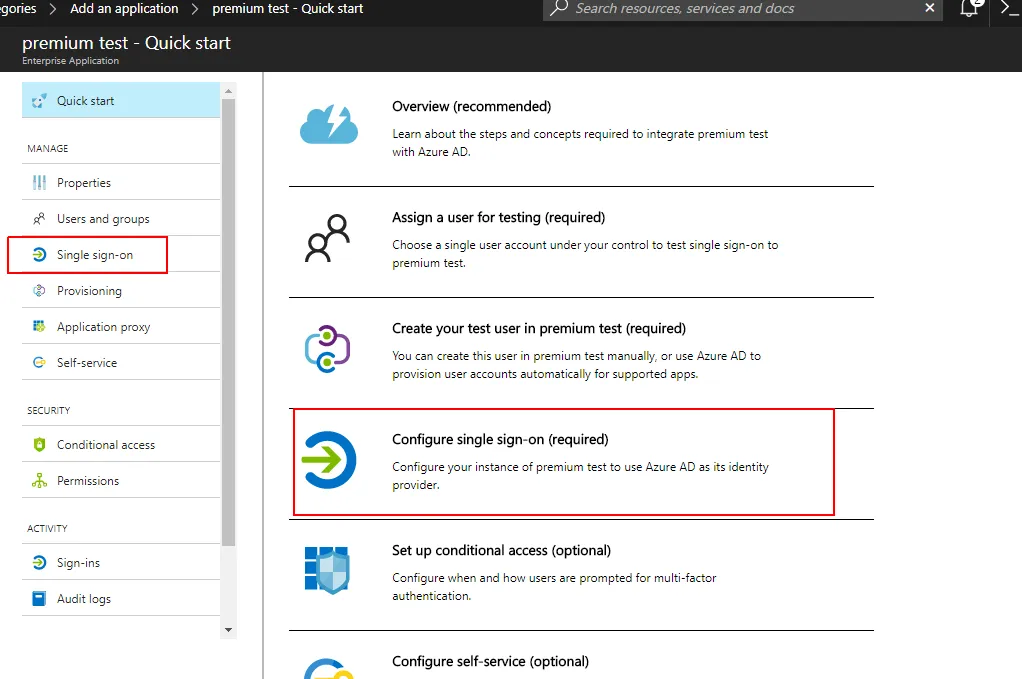The height and width of the screenshot is (679, 1022).
Task: Click the Assign a user people icon
Action: (327, 238)
